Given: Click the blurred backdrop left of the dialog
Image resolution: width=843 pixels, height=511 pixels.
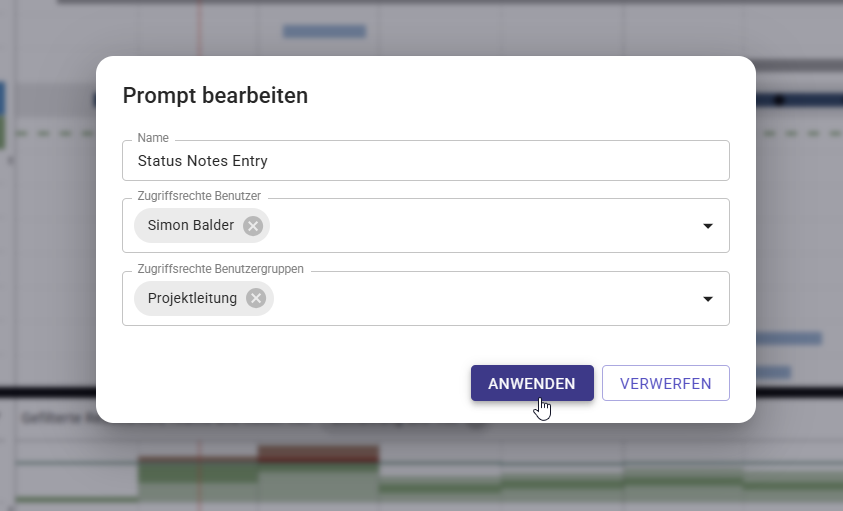Looking at the screenshot, I should point(48,250).
